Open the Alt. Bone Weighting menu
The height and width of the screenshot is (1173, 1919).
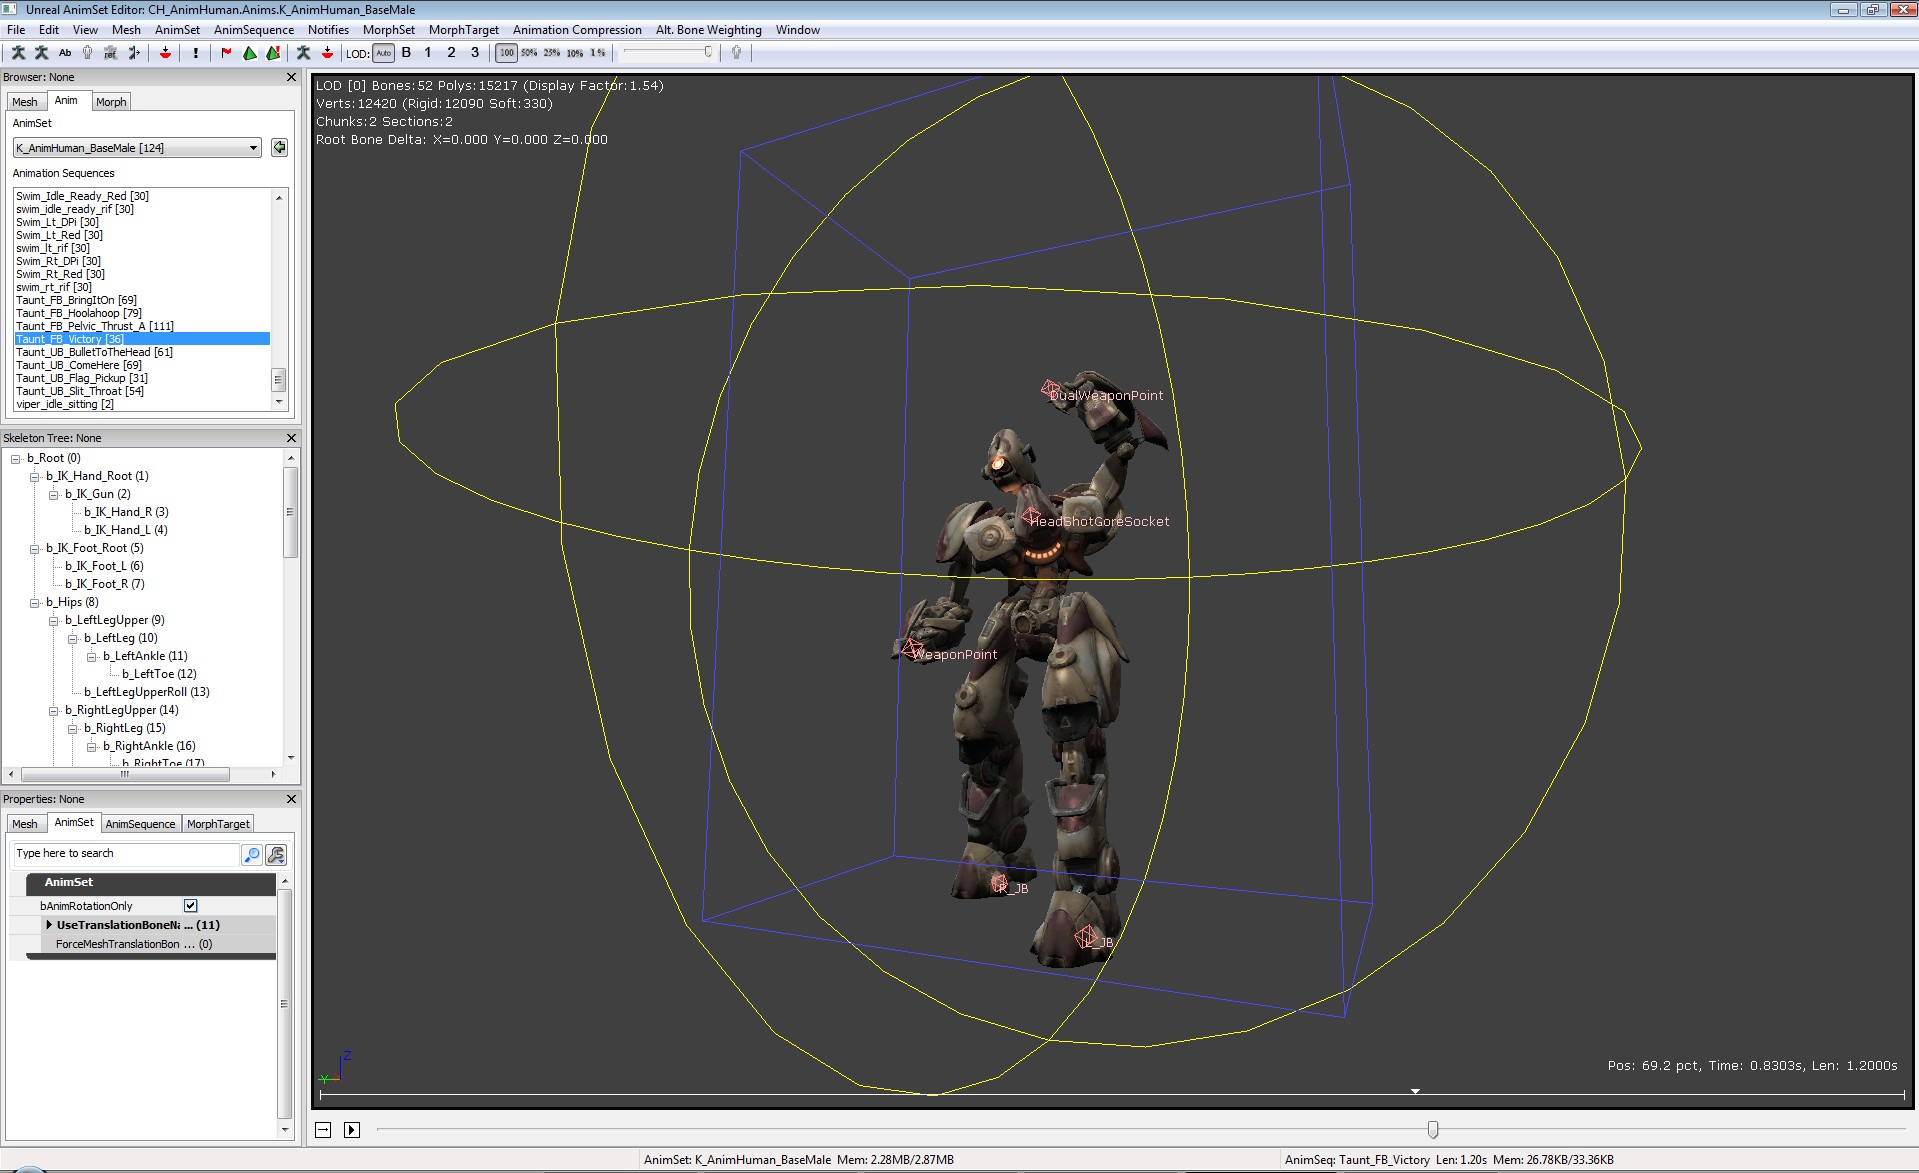coord(709,30)
